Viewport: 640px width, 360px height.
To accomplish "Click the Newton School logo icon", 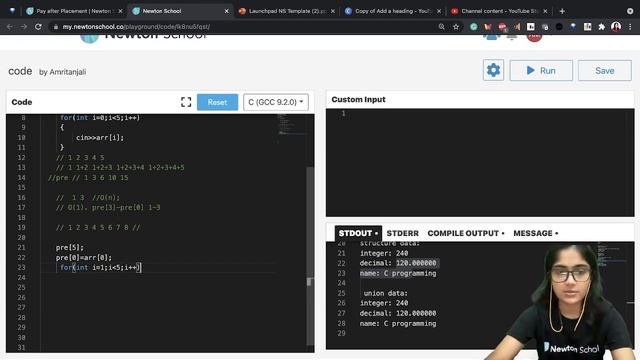I will [89, 38].
